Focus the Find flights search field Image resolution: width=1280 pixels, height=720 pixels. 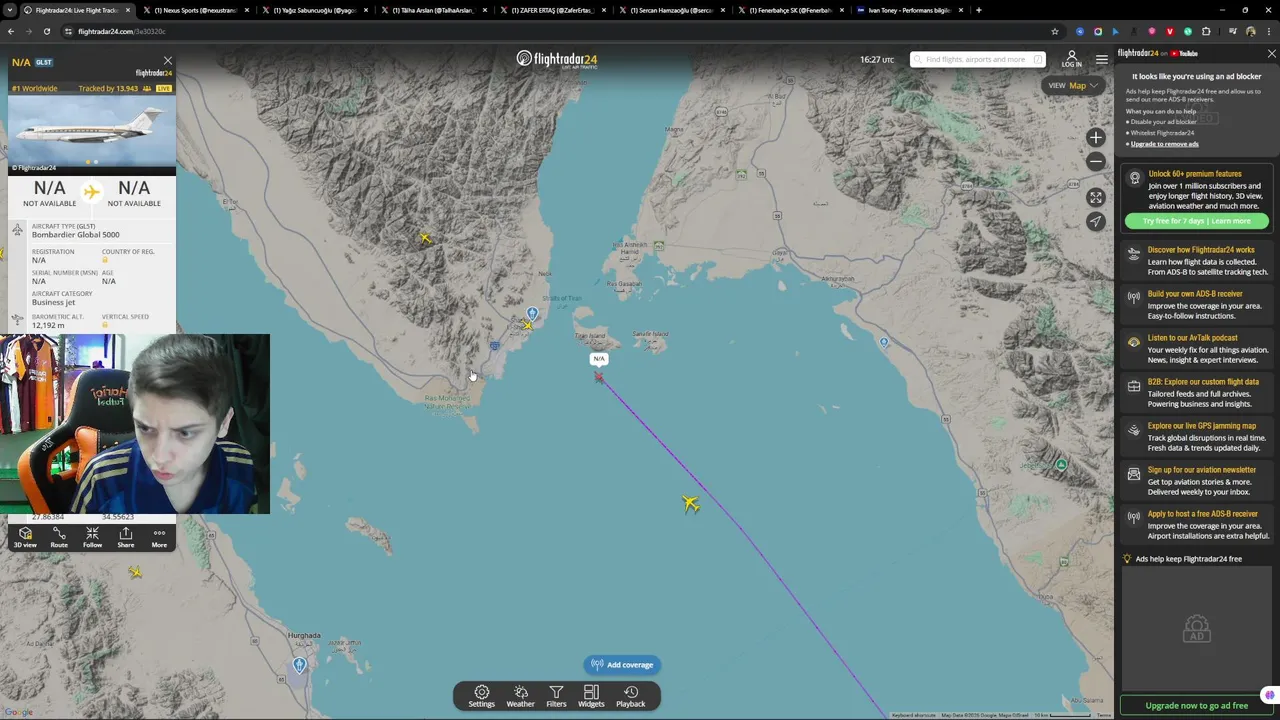tap(978, 59)
